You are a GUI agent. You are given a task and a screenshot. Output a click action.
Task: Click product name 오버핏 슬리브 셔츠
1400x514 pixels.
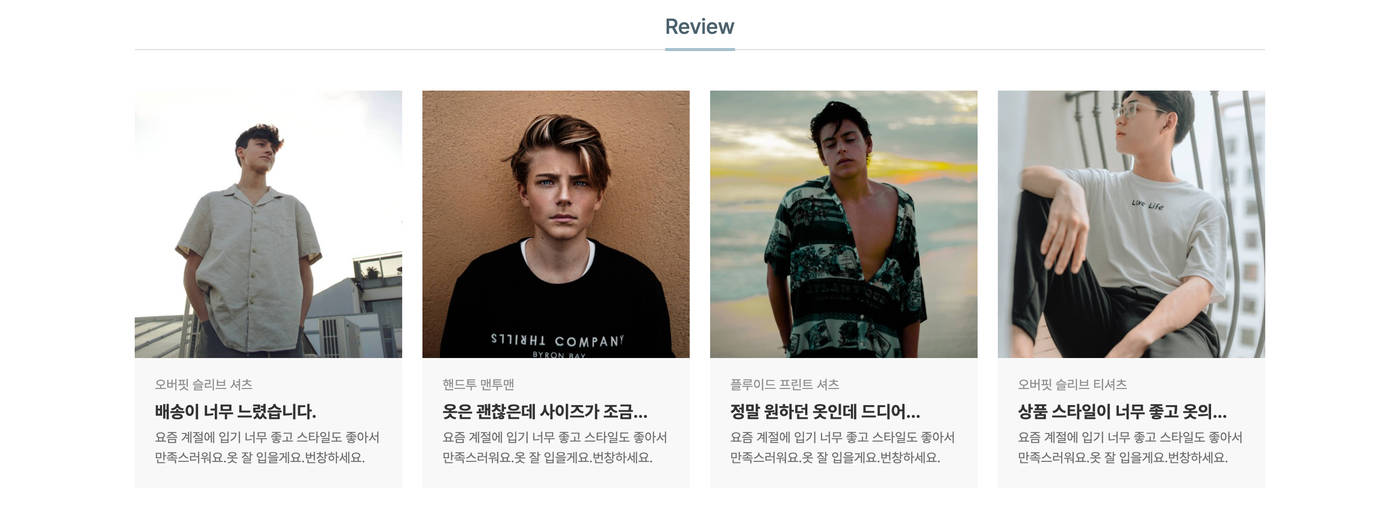pyautogui.click(x=204, y=384)
